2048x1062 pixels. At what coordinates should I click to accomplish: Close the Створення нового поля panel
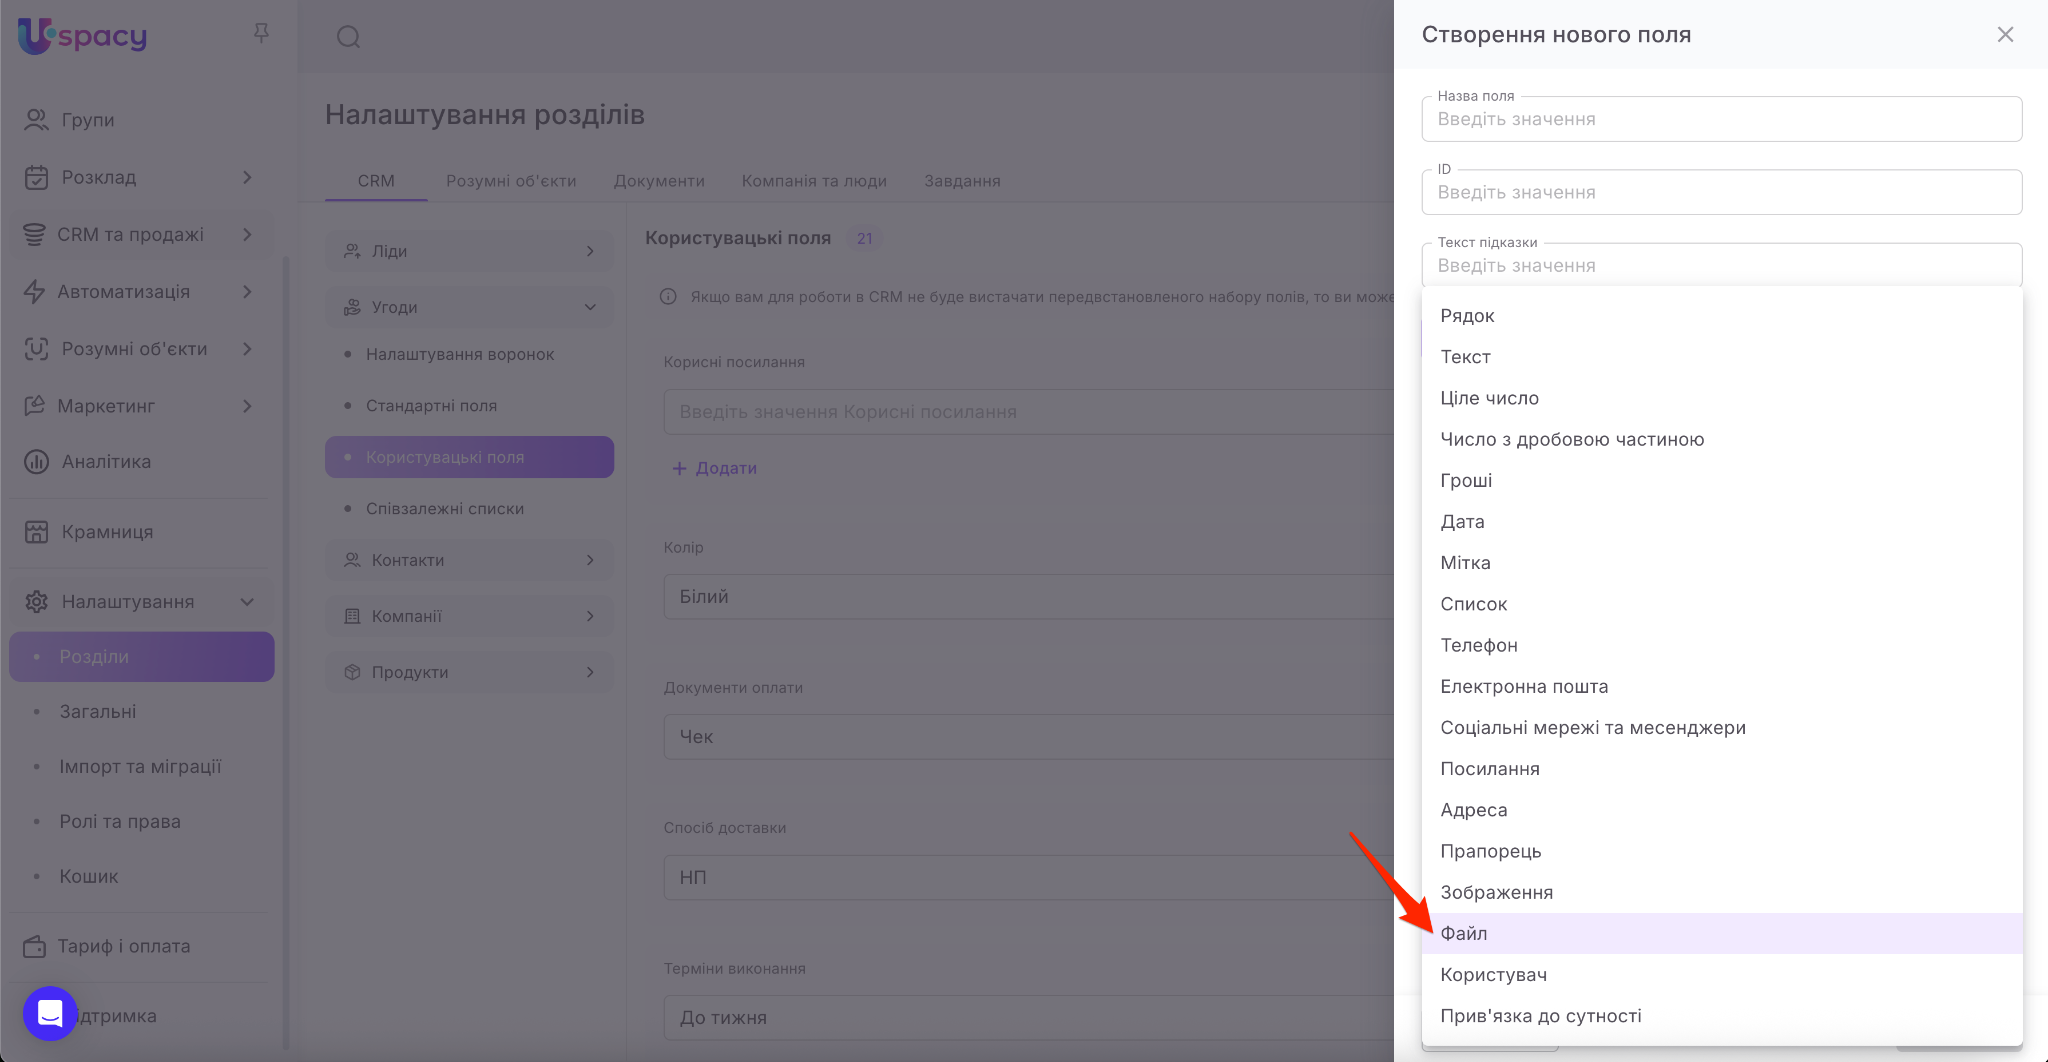(2005, 35)
